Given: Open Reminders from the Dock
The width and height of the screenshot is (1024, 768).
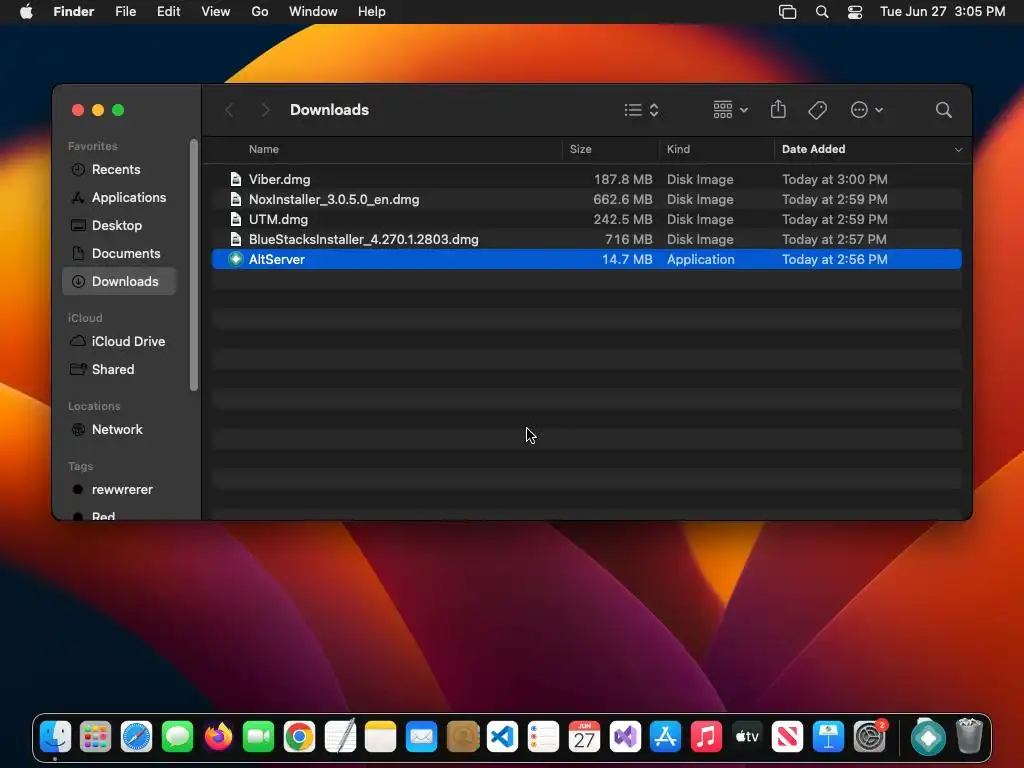Looking at the screenshot, I should pos(544,737).
